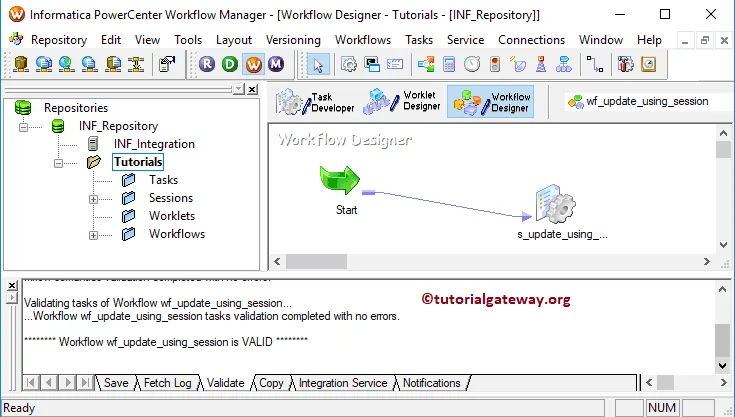Create a Control task with the traffic-light icon
This screenshot has width=735, height=417.
click(495, 64)
